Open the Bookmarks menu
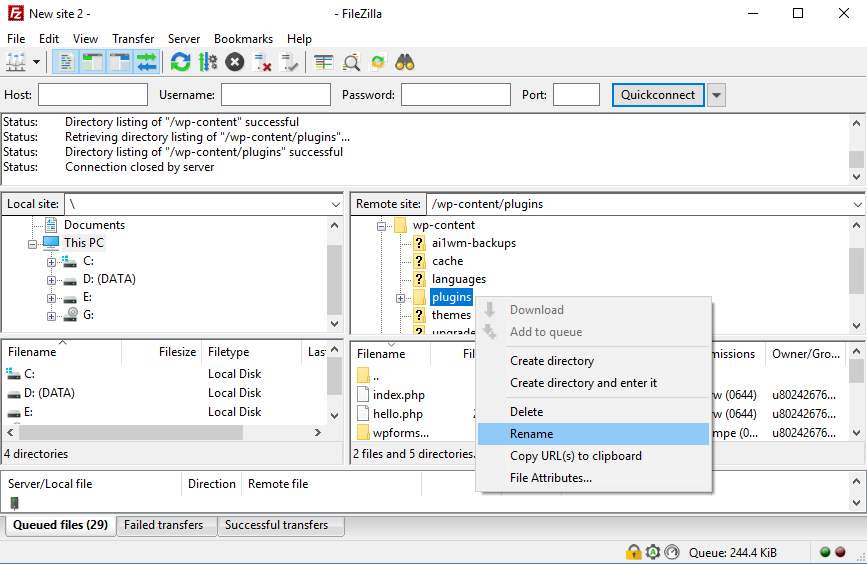Viewport: 867px width, 564px height. pyautogui.click(x=244, y=38)
